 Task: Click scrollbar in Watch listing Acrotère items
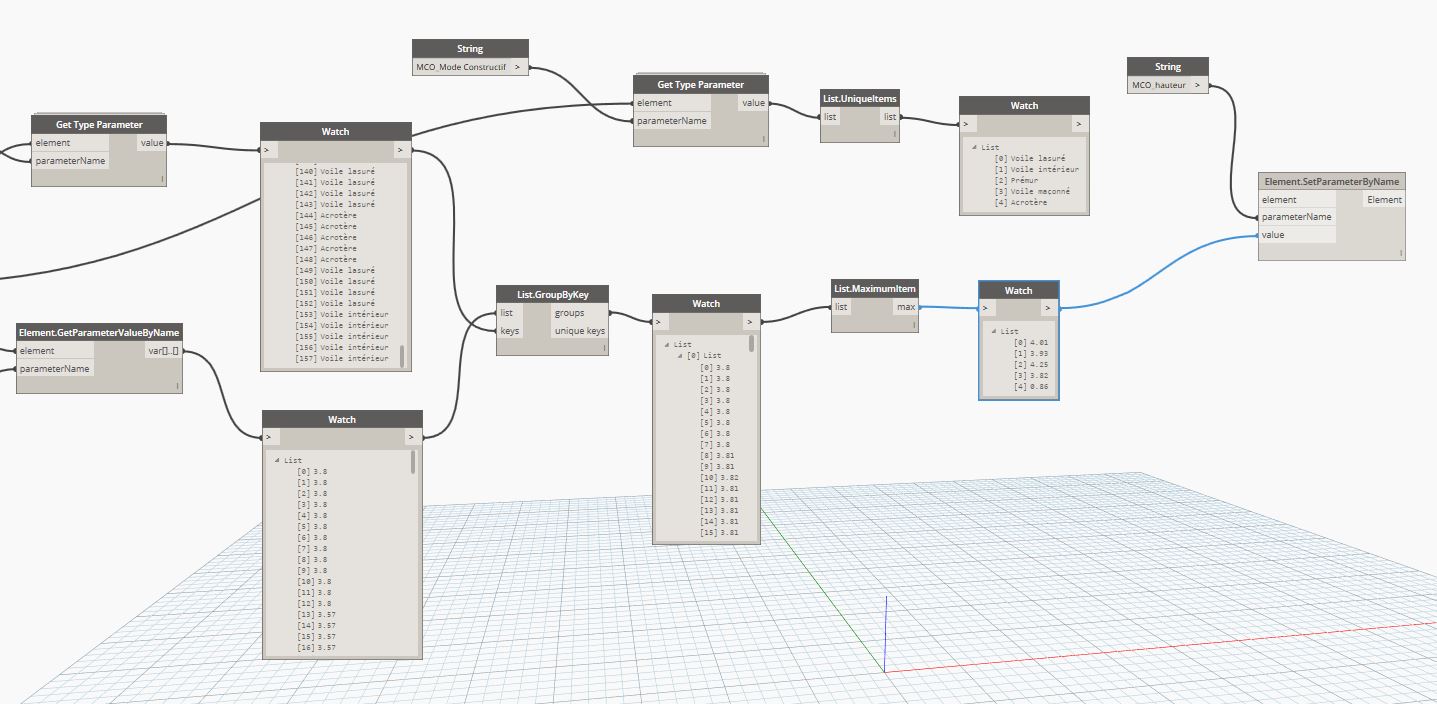403,356
